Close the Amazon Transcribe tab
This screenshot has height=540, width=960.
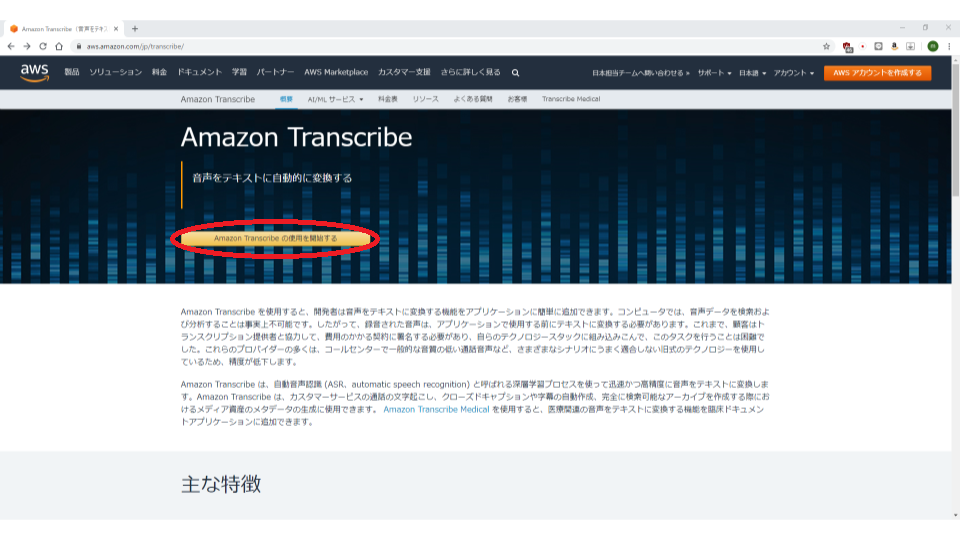tap(116, 29)
